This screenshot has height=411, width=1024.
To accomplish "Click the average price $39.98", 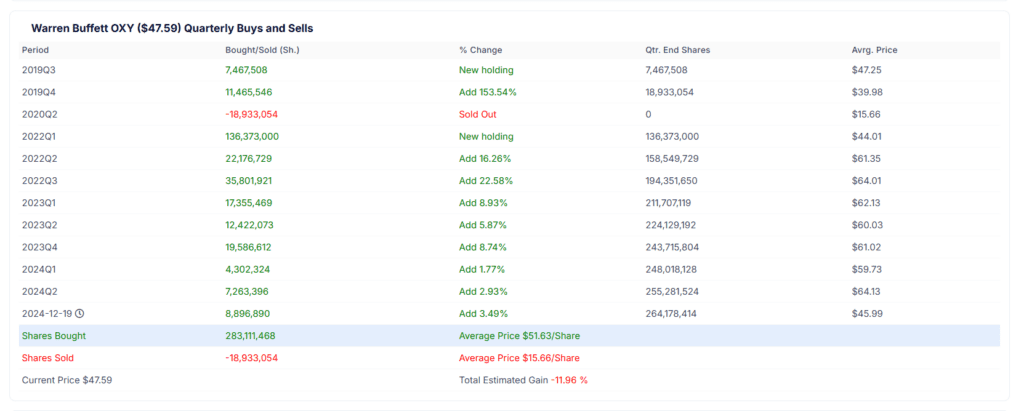I will tap(867, 92).
